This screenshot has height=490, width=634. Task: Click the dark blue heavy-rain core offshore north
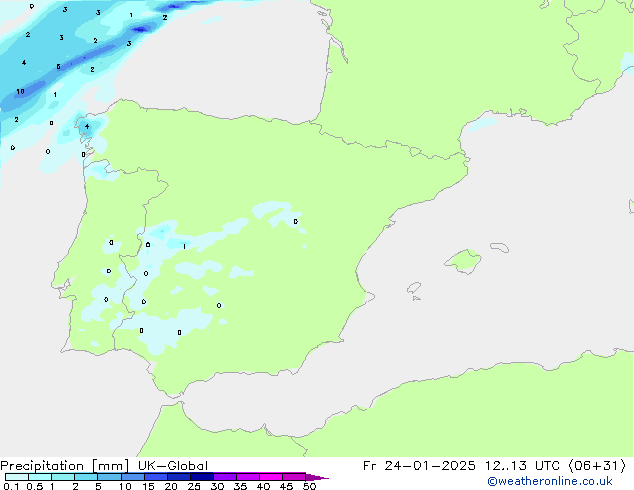click(141, 29)
